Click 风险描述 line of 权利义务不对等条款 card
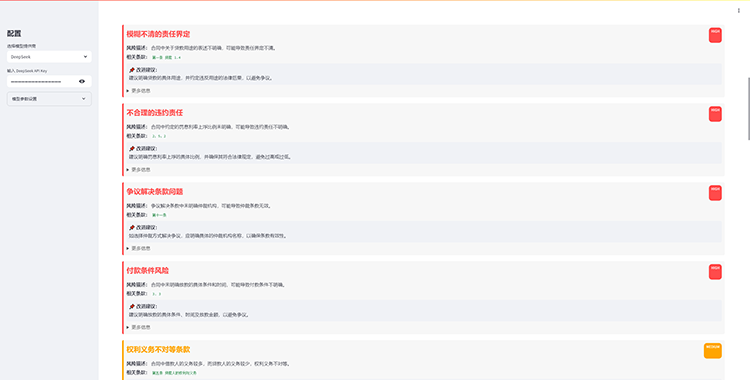 (208, 364)
